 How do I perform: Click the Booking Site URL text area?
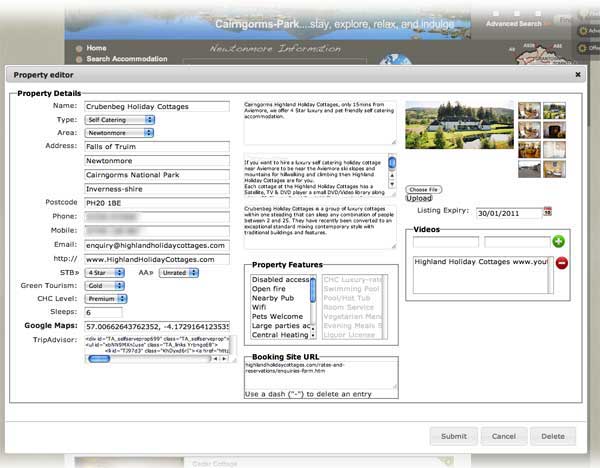(321, 375)
